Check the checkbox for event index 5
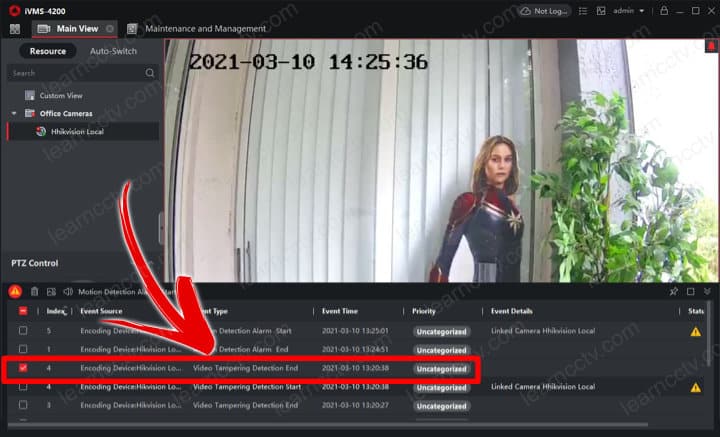 pos(23,331)
